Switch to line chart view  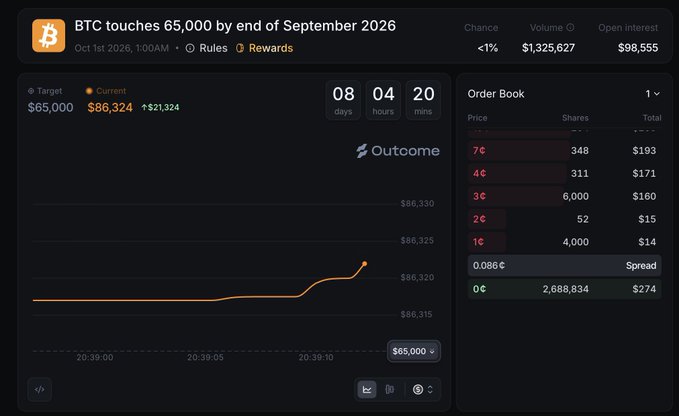(367, 390)
